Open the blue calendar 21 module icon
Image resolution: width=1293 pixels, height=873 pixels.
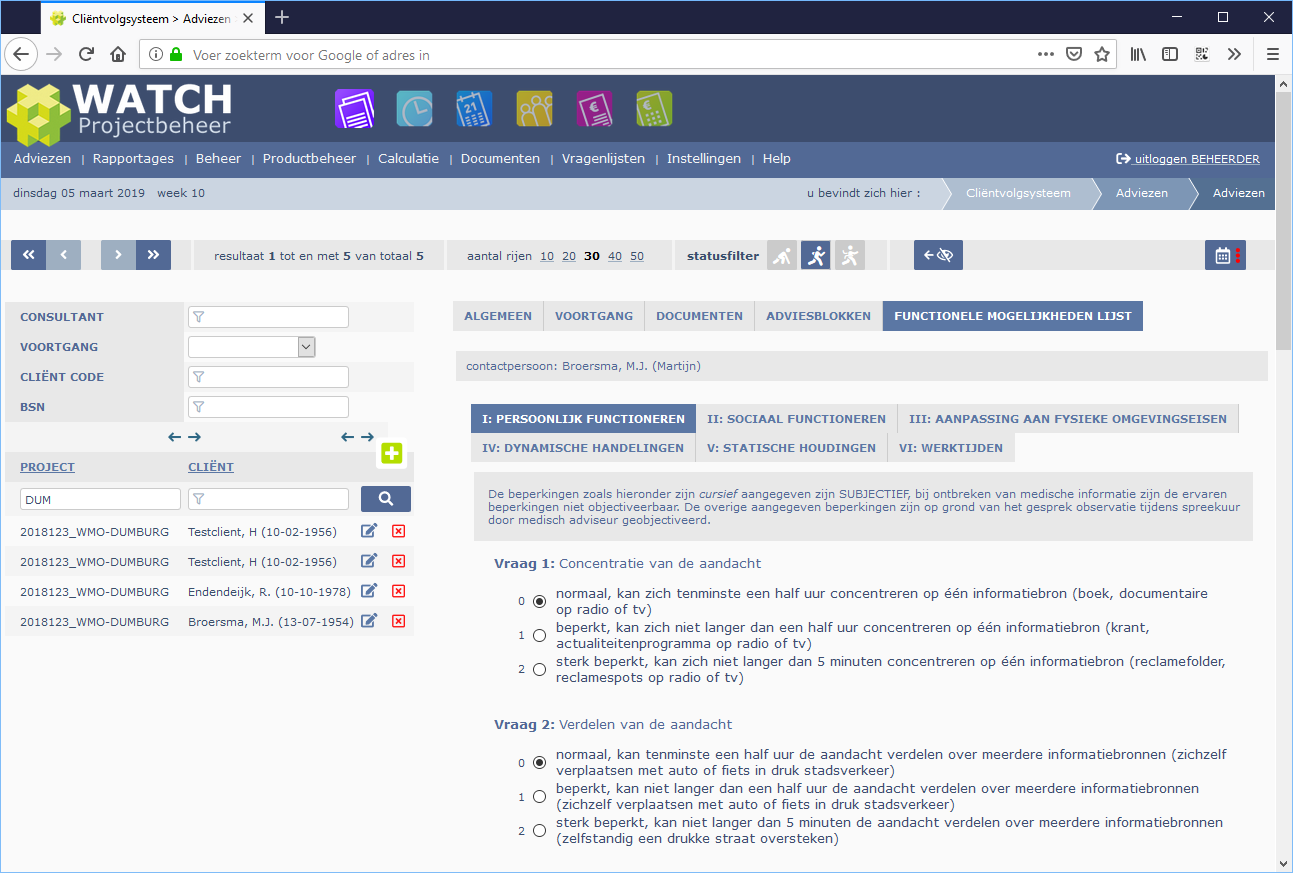[x=474, y=108]
